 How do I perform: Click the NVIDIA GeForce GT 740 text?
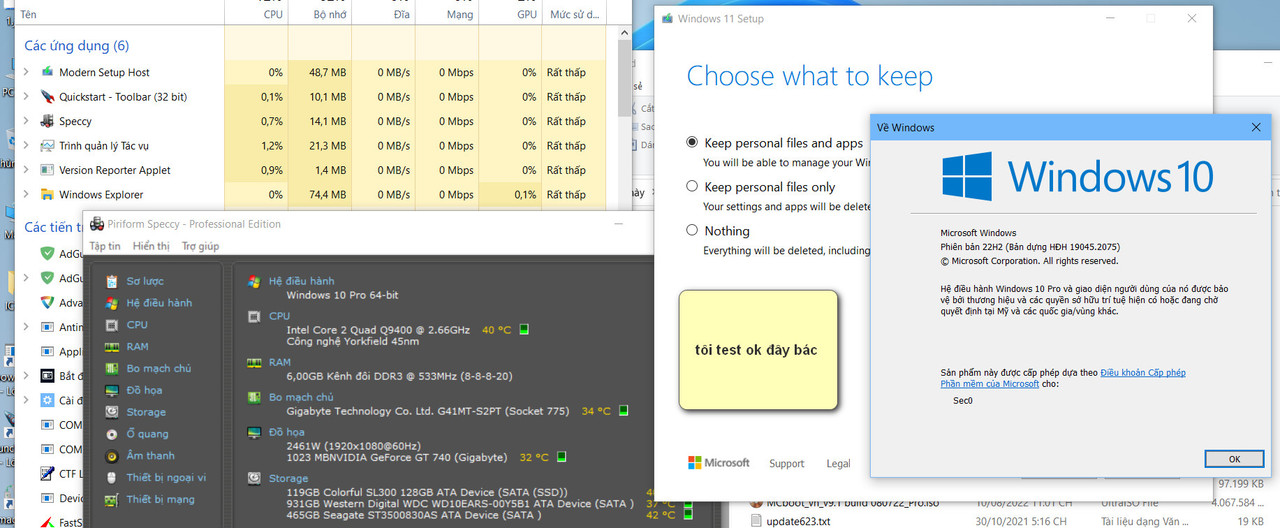[397, 457]
